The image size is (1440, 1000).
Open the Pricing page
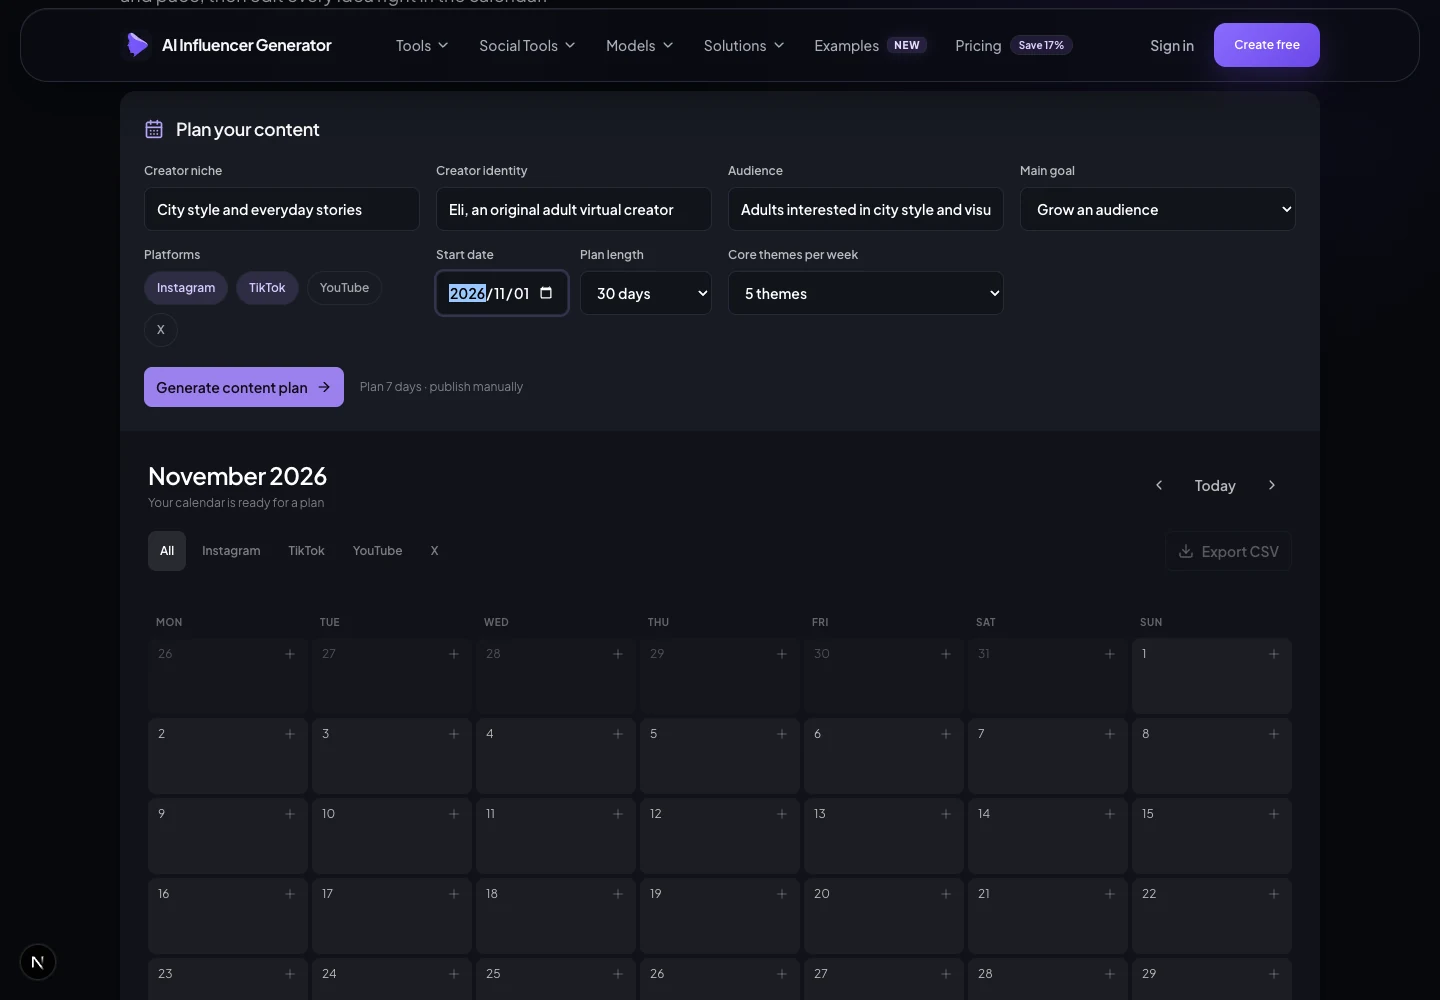1013,45
